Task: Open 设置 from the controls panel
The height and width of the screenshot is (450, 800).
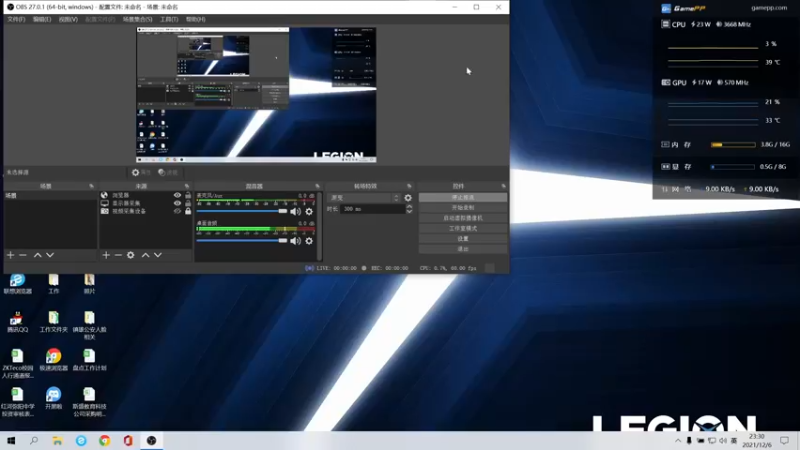Action: point(463,238)
